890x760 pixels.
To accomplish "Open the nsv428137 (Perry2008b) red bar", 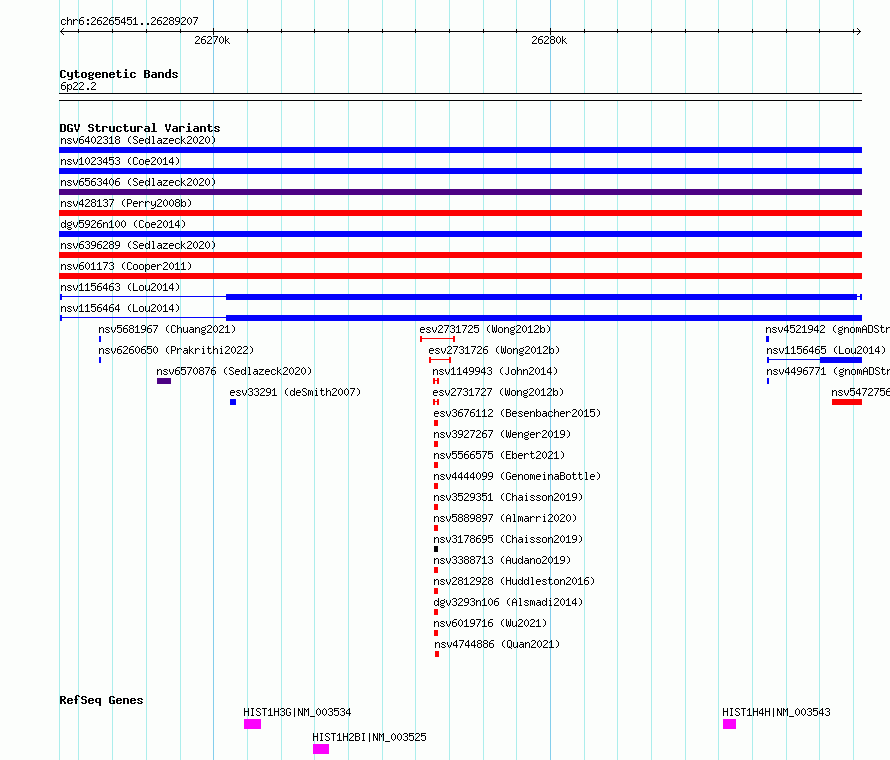I will (x=460, y=213).
